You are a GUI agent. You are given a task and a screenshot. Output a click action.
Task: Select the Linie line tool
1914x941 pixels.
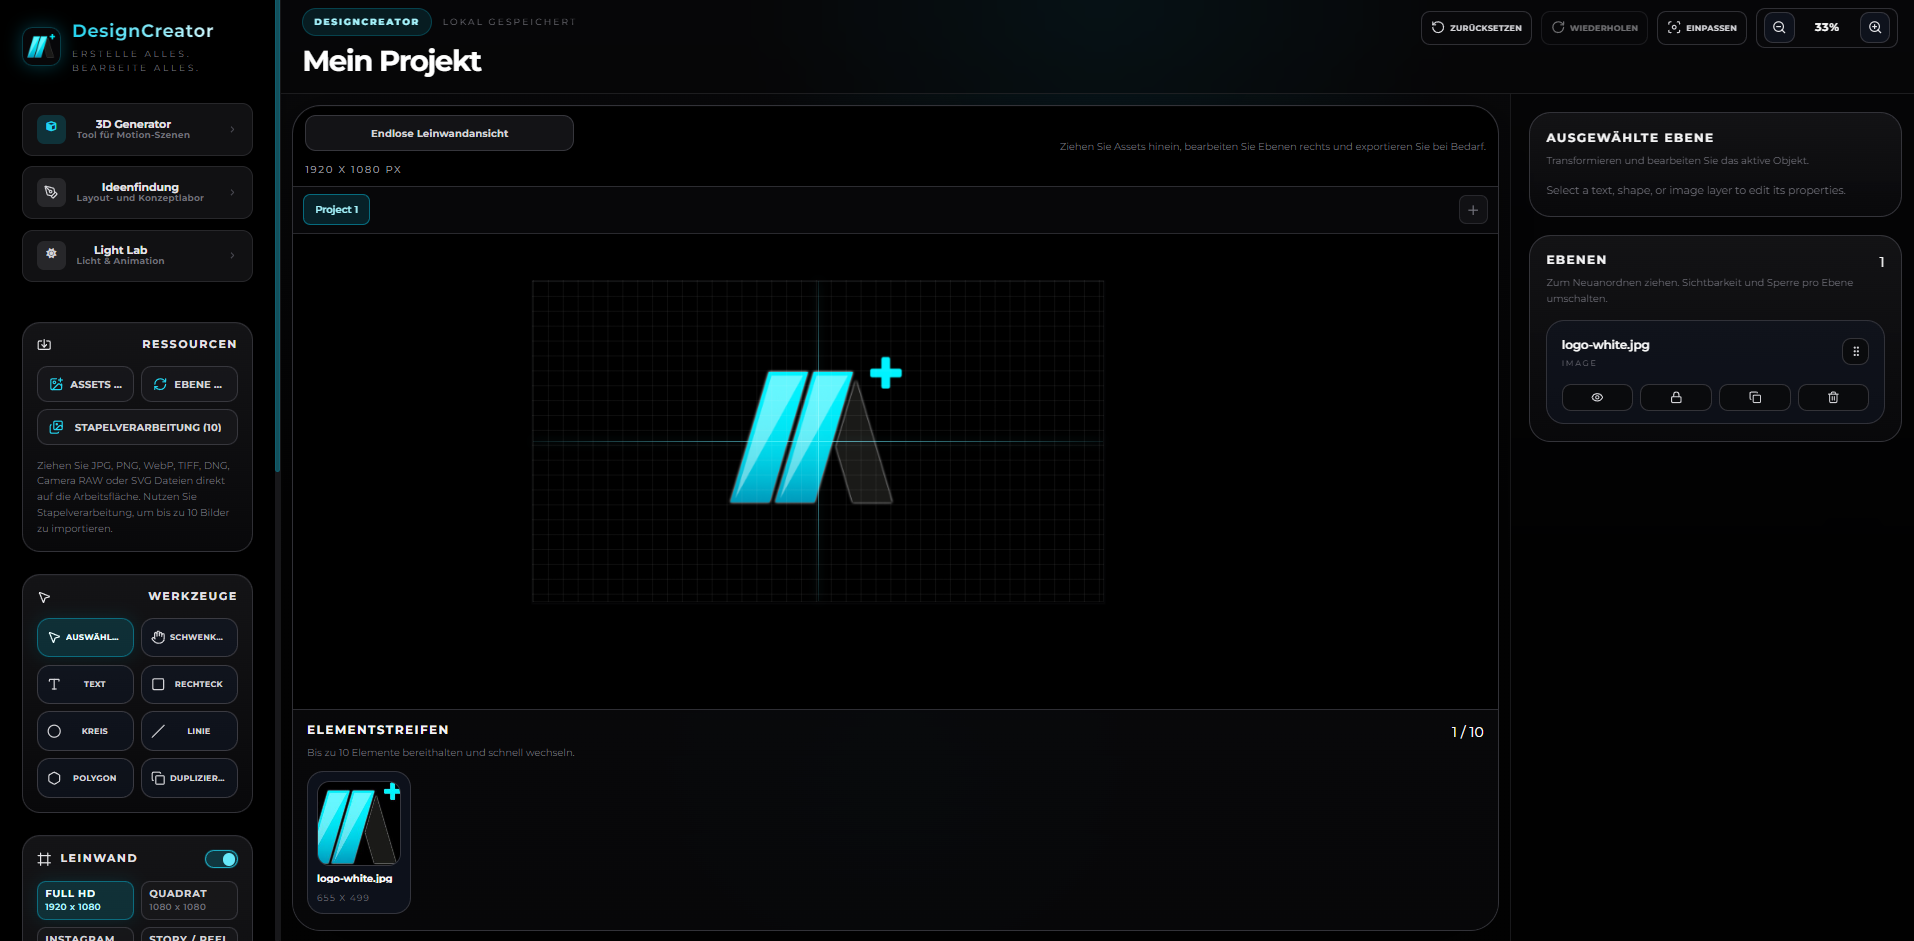[189, 731]
